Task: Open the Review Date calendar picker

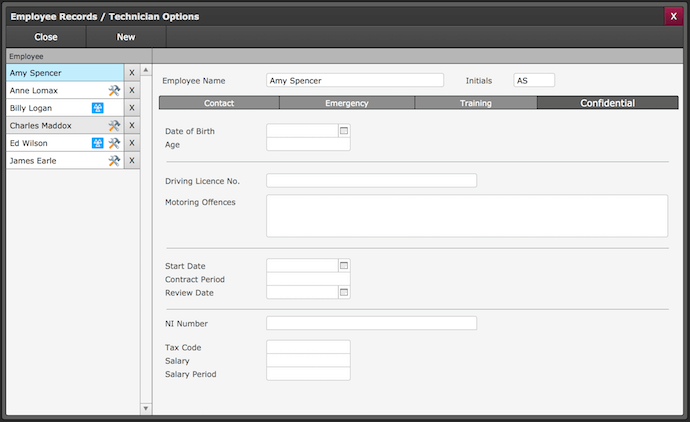Action: click(344, 292)
